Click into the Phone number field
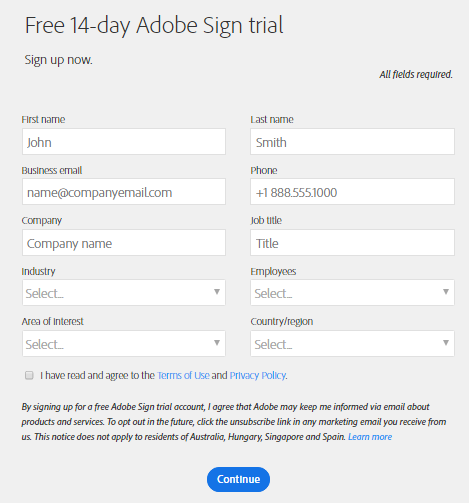469x503 pixels. 352,192
